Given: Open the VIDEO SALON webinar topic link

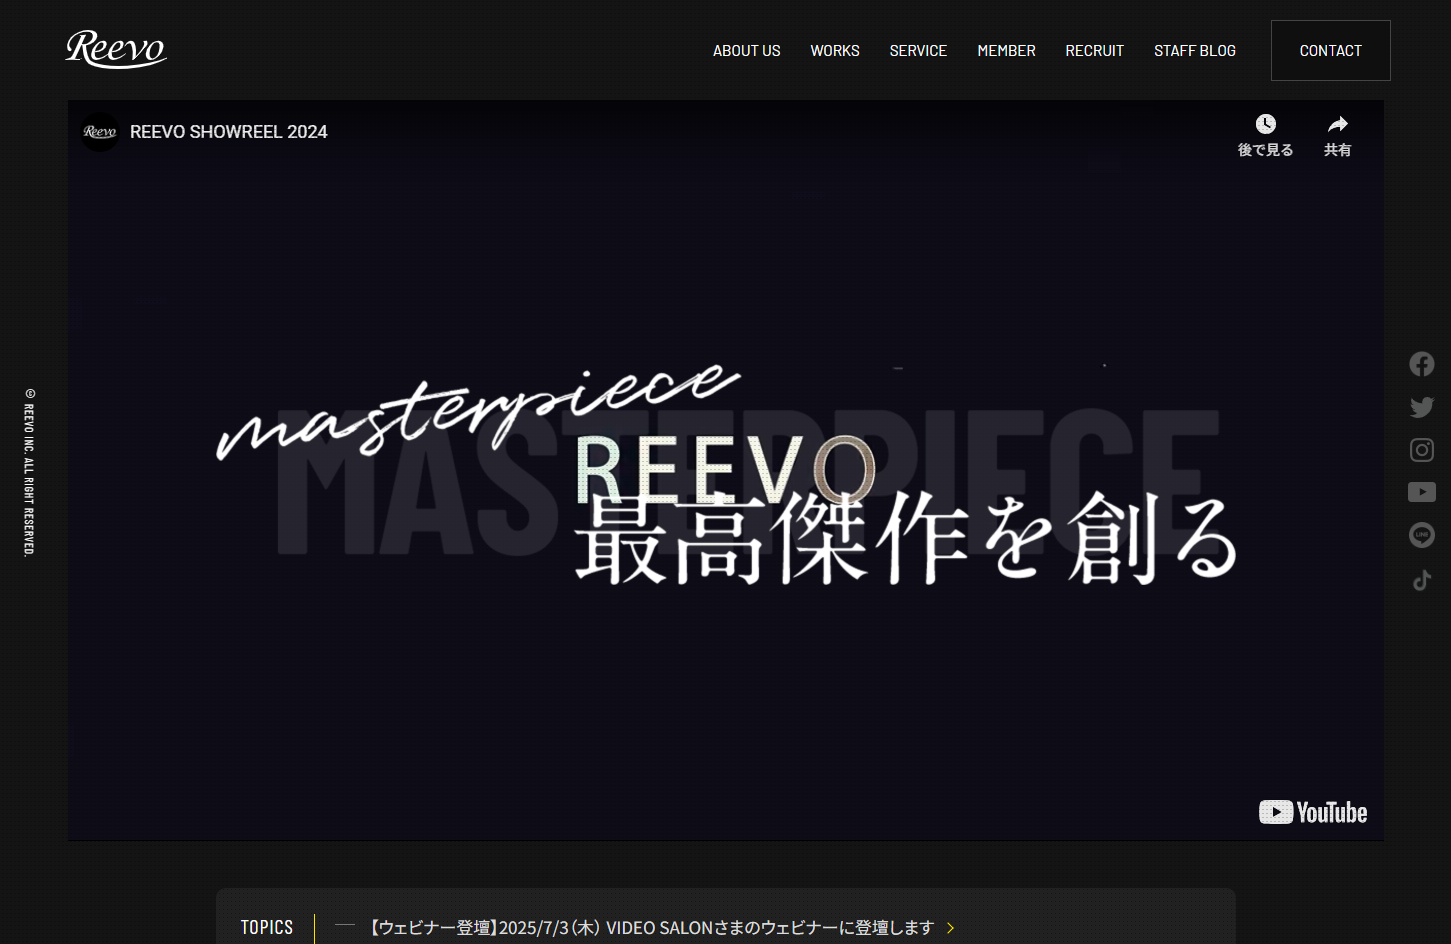Looking at the screenshot, I should 650,928.
